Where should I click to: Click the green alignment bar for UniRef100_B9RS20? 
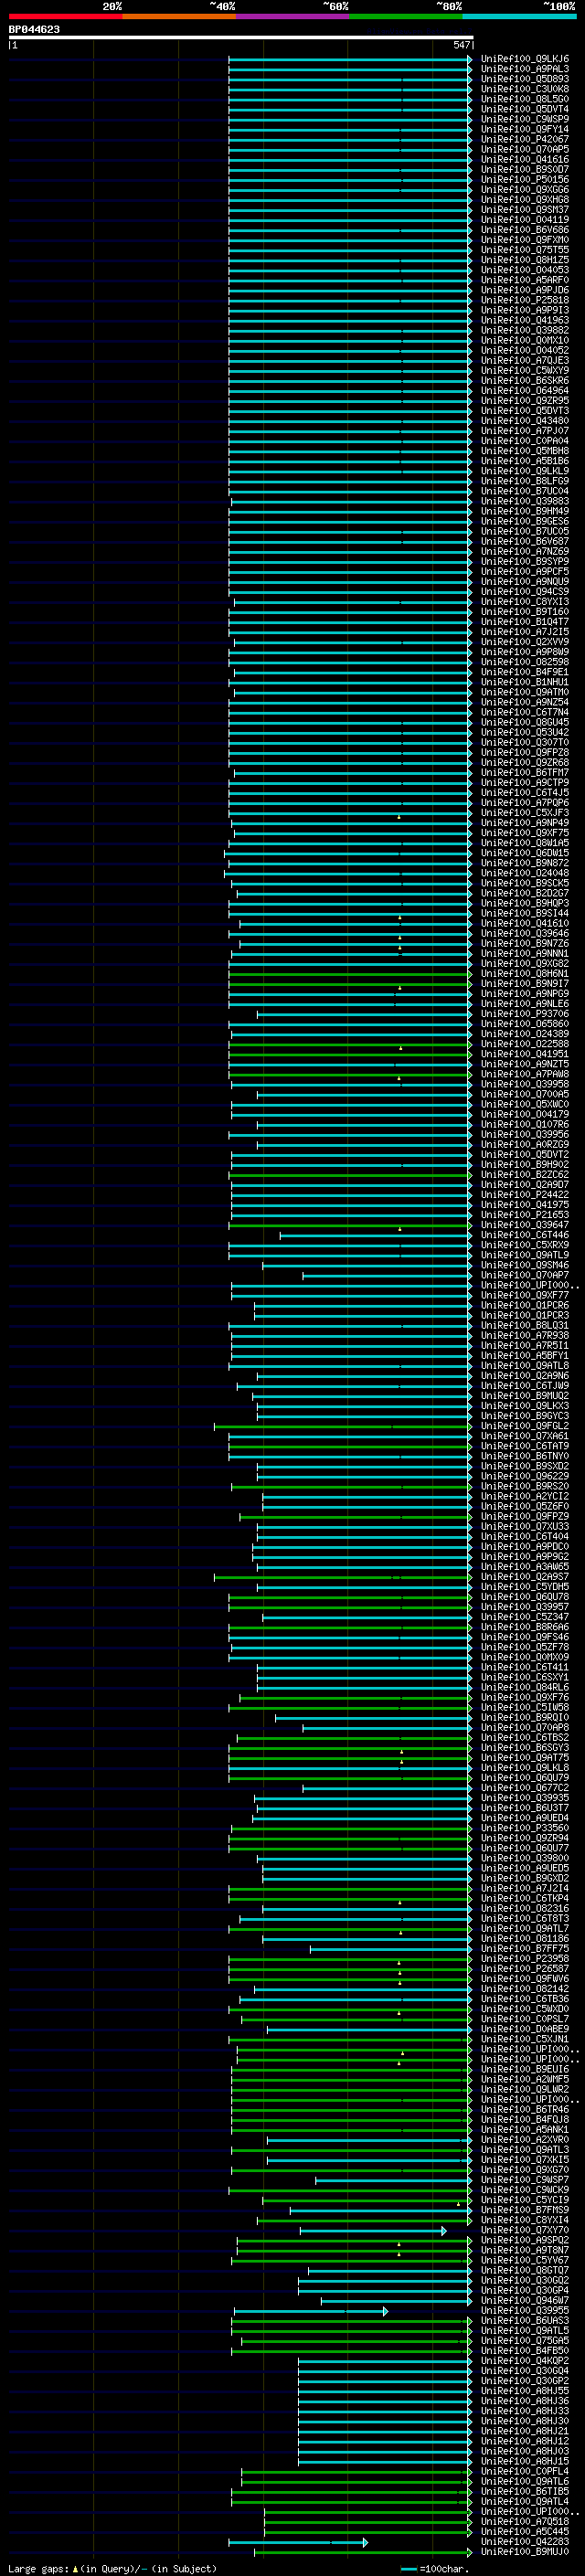pyautogui.click(x=352, y=1486)
